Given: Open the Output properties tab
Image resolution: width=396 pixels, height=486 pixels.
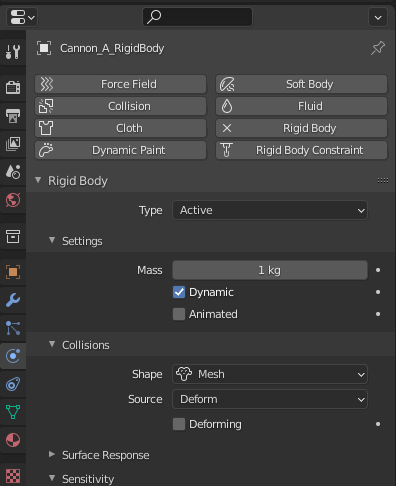Looking at the screenshot, I should [13, 116].
